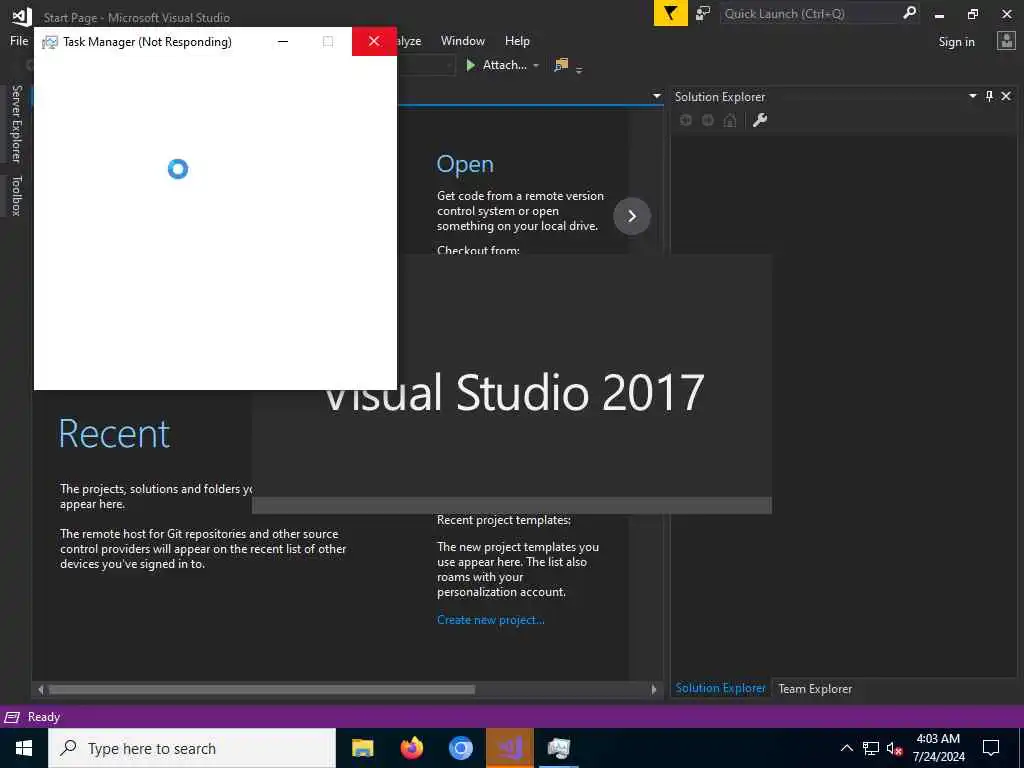Screen dimensions: 1024x768
Task: Minimize the Visual Studio window
Action: (x=939, y=14)
